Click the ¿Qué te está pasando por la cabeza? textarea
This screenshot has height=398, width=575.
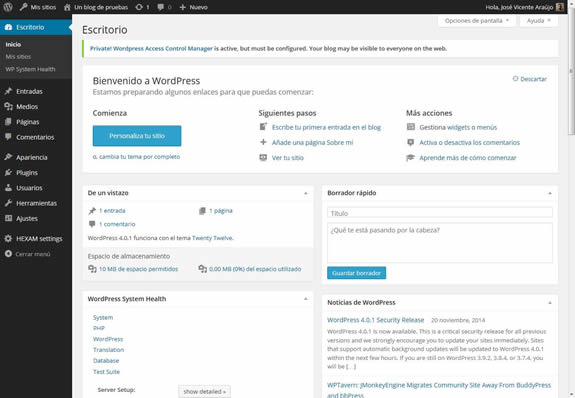(440, 242)
